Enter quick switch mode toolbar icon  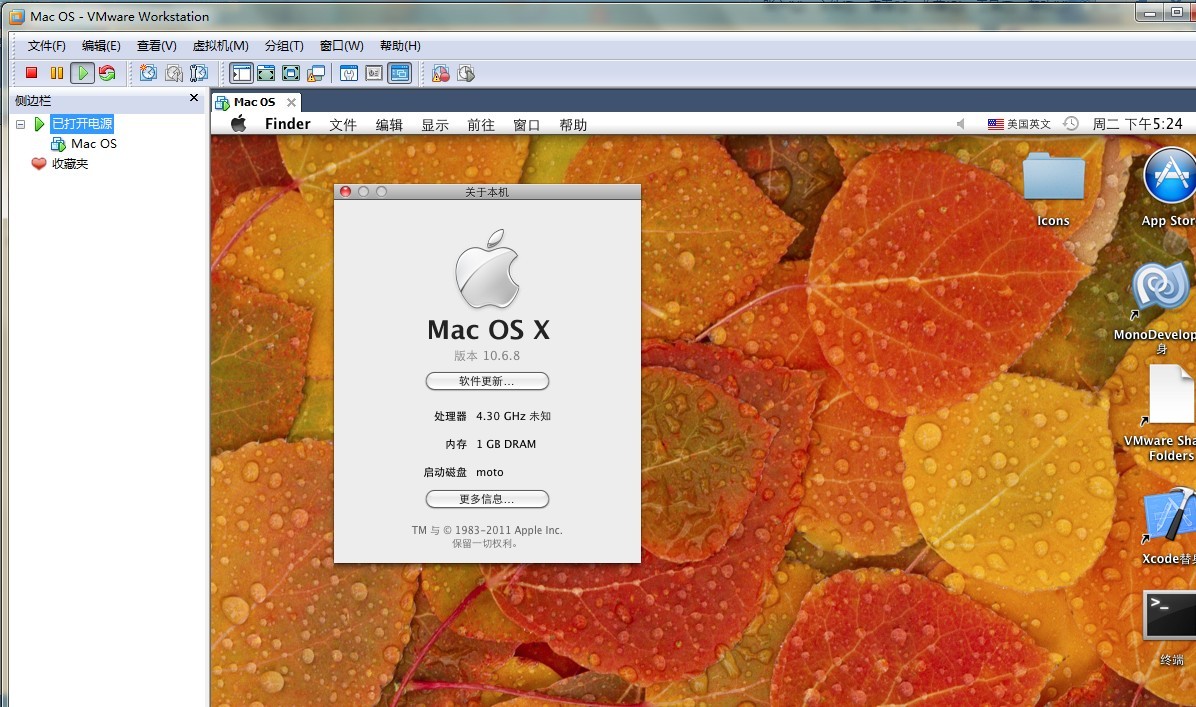pyautogui.click(x=266, y=73)
